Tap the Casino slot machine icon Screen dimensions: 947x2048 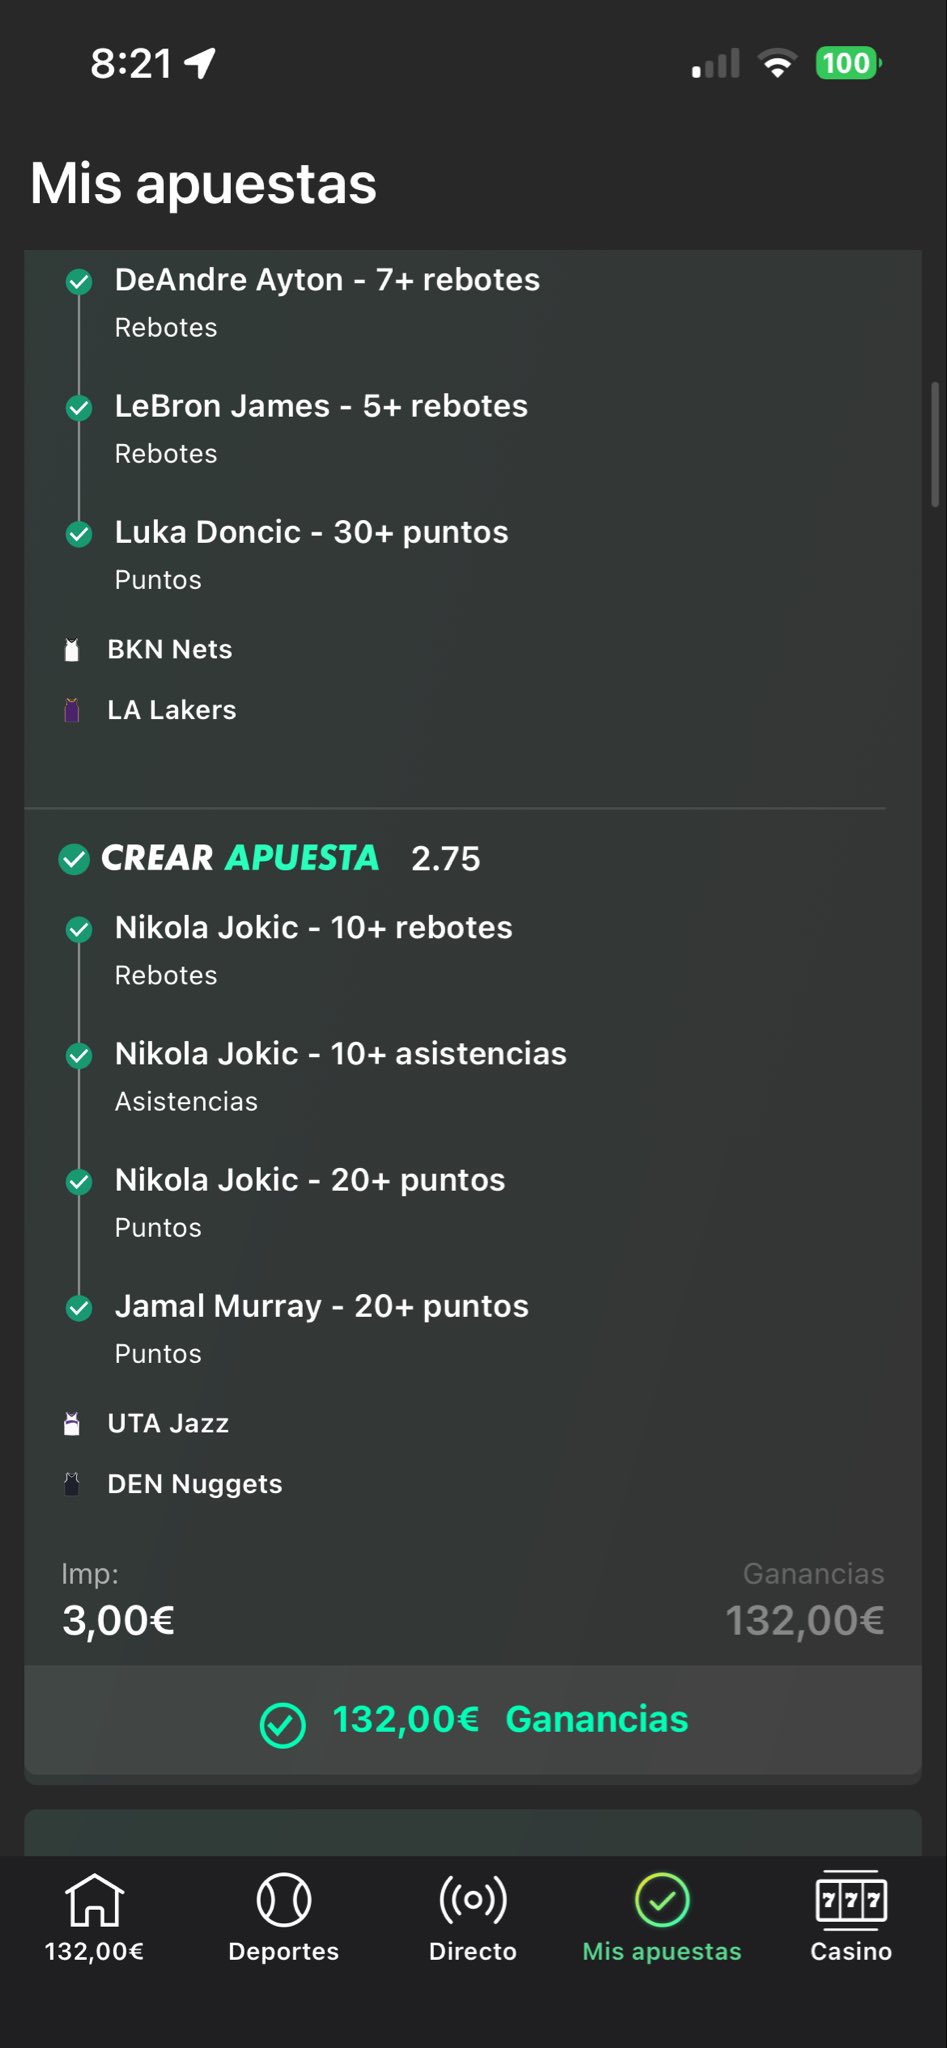[851, 1899]
